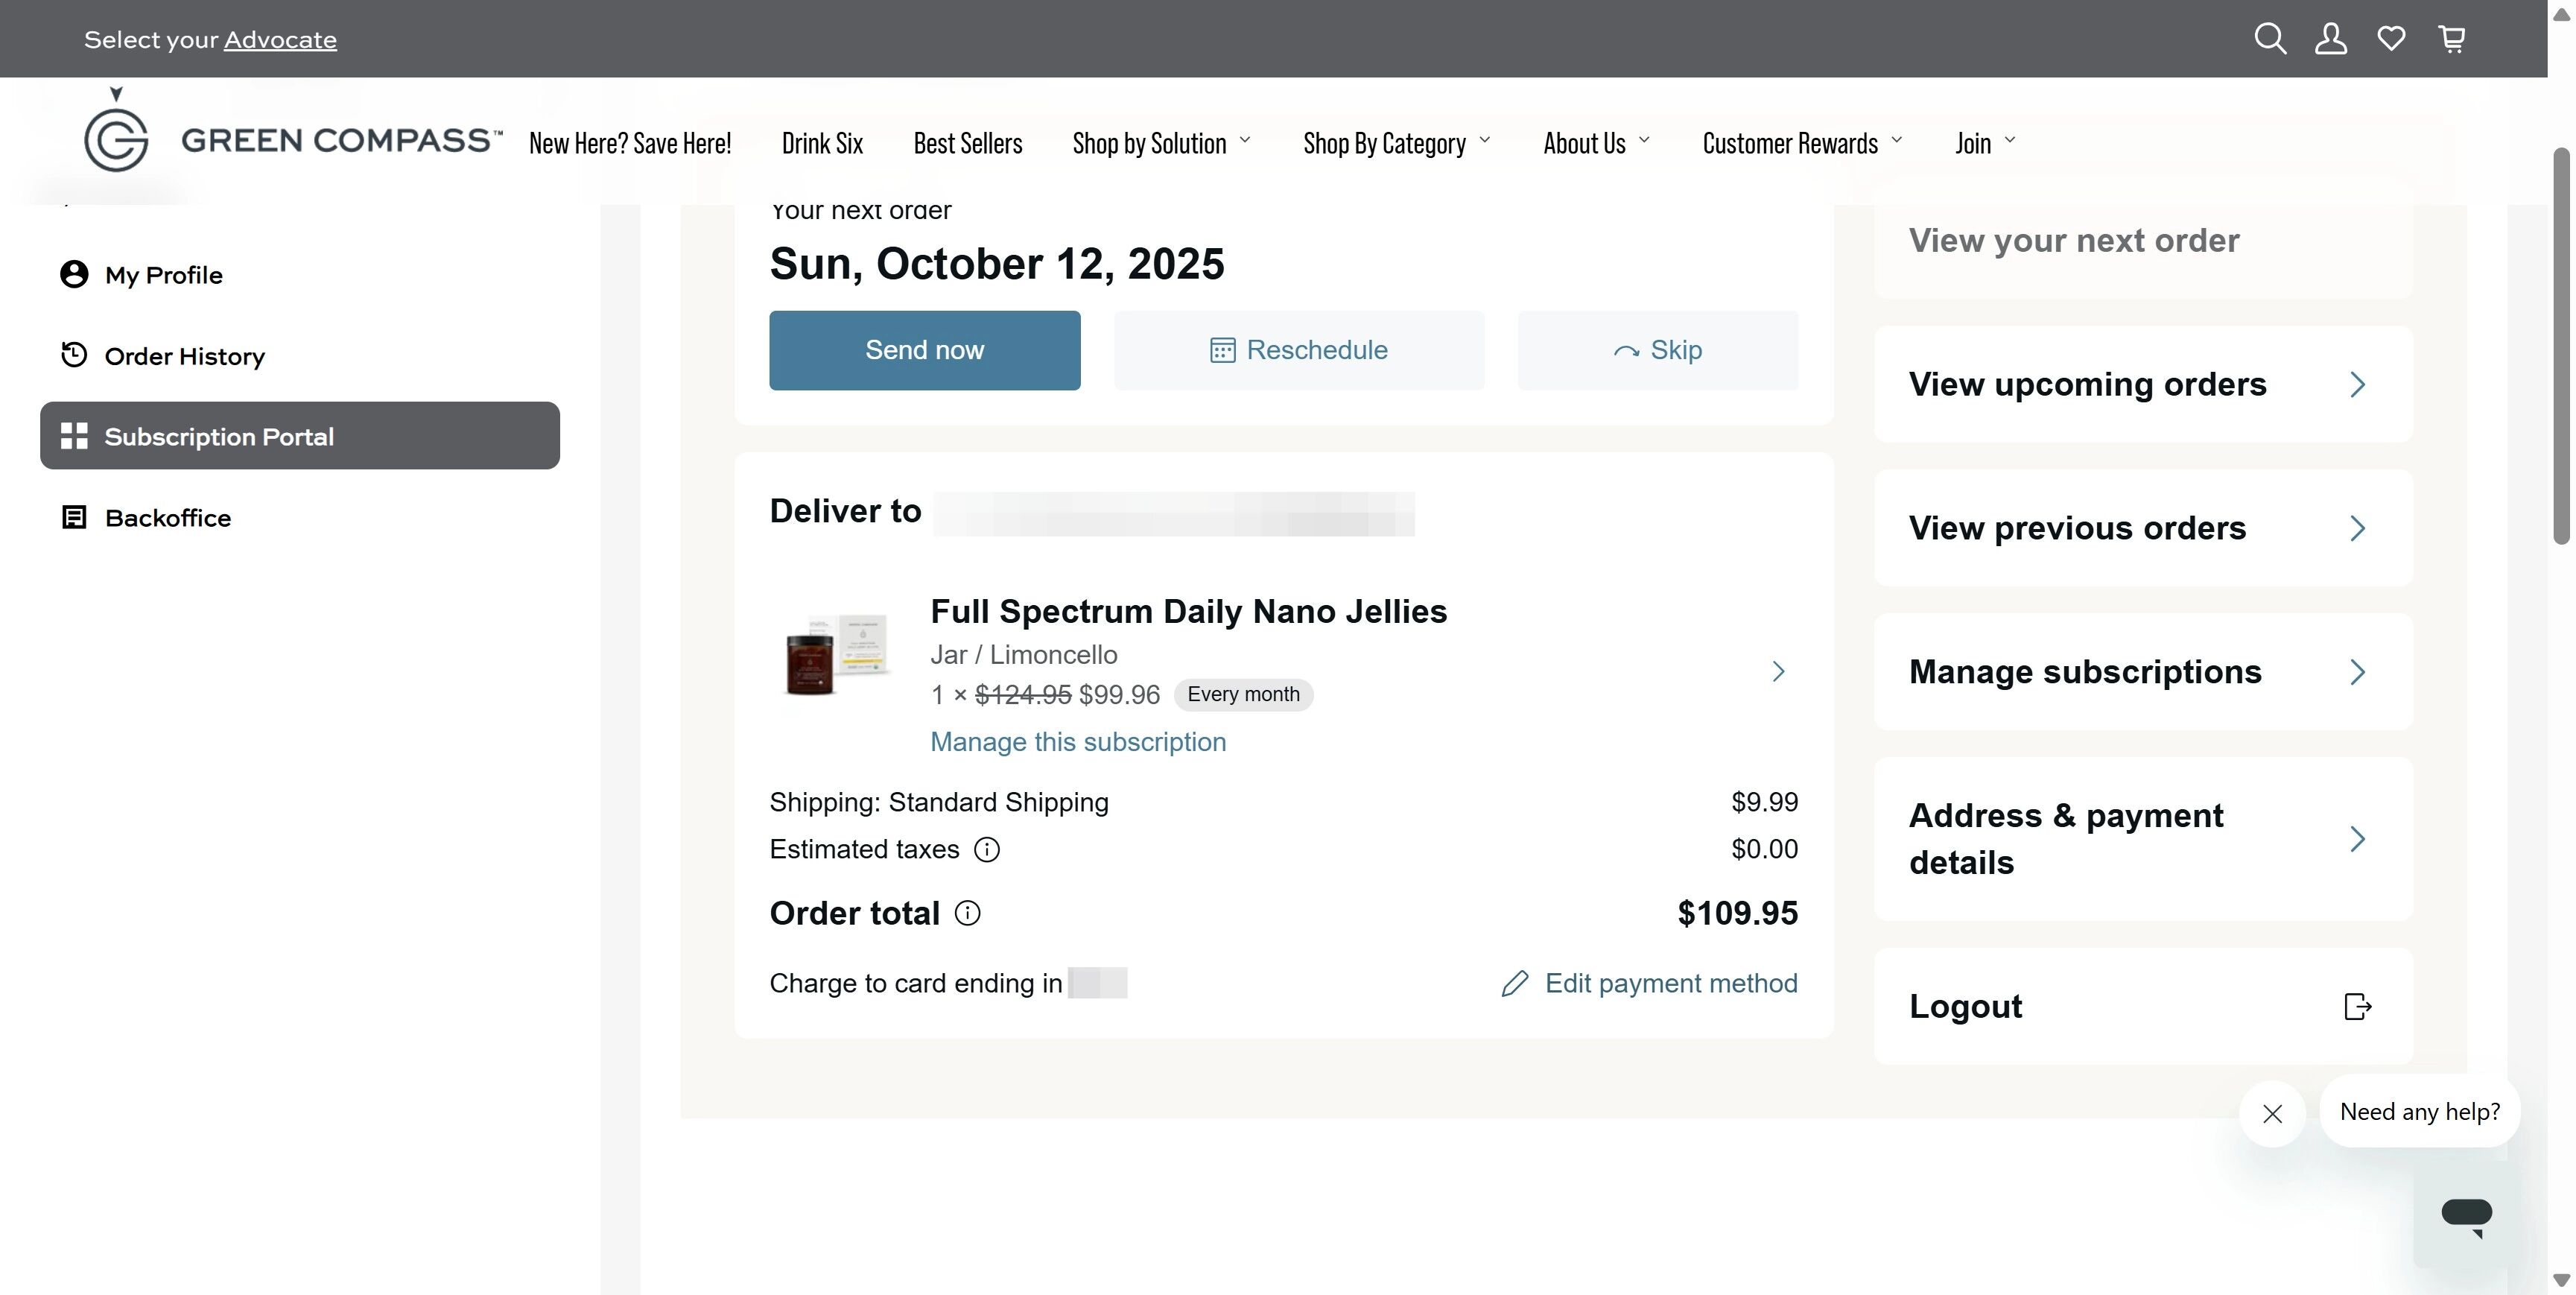Click the Skip order button
The width and height of the screenshot is (2576, 1295).
click(x=1657, y=350)
